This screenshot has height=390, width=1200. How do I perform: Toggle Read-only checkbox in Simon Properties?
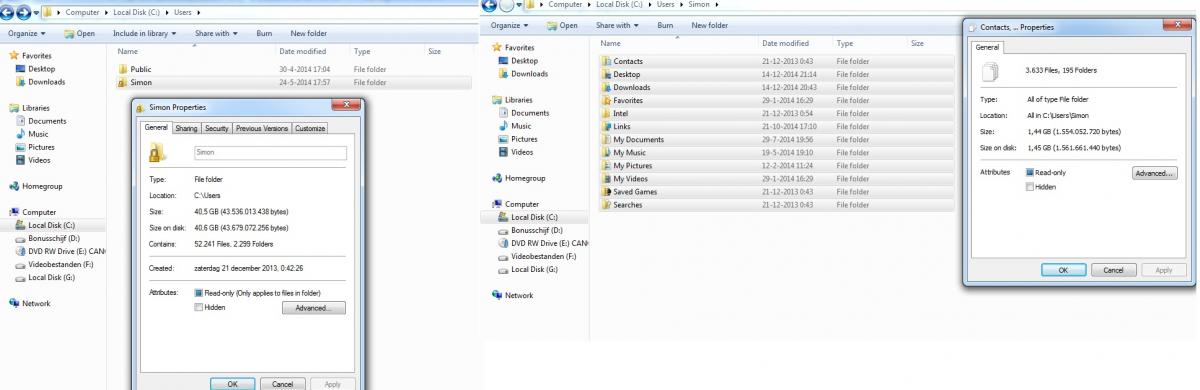pyautogui.click(x=198, y=293)
